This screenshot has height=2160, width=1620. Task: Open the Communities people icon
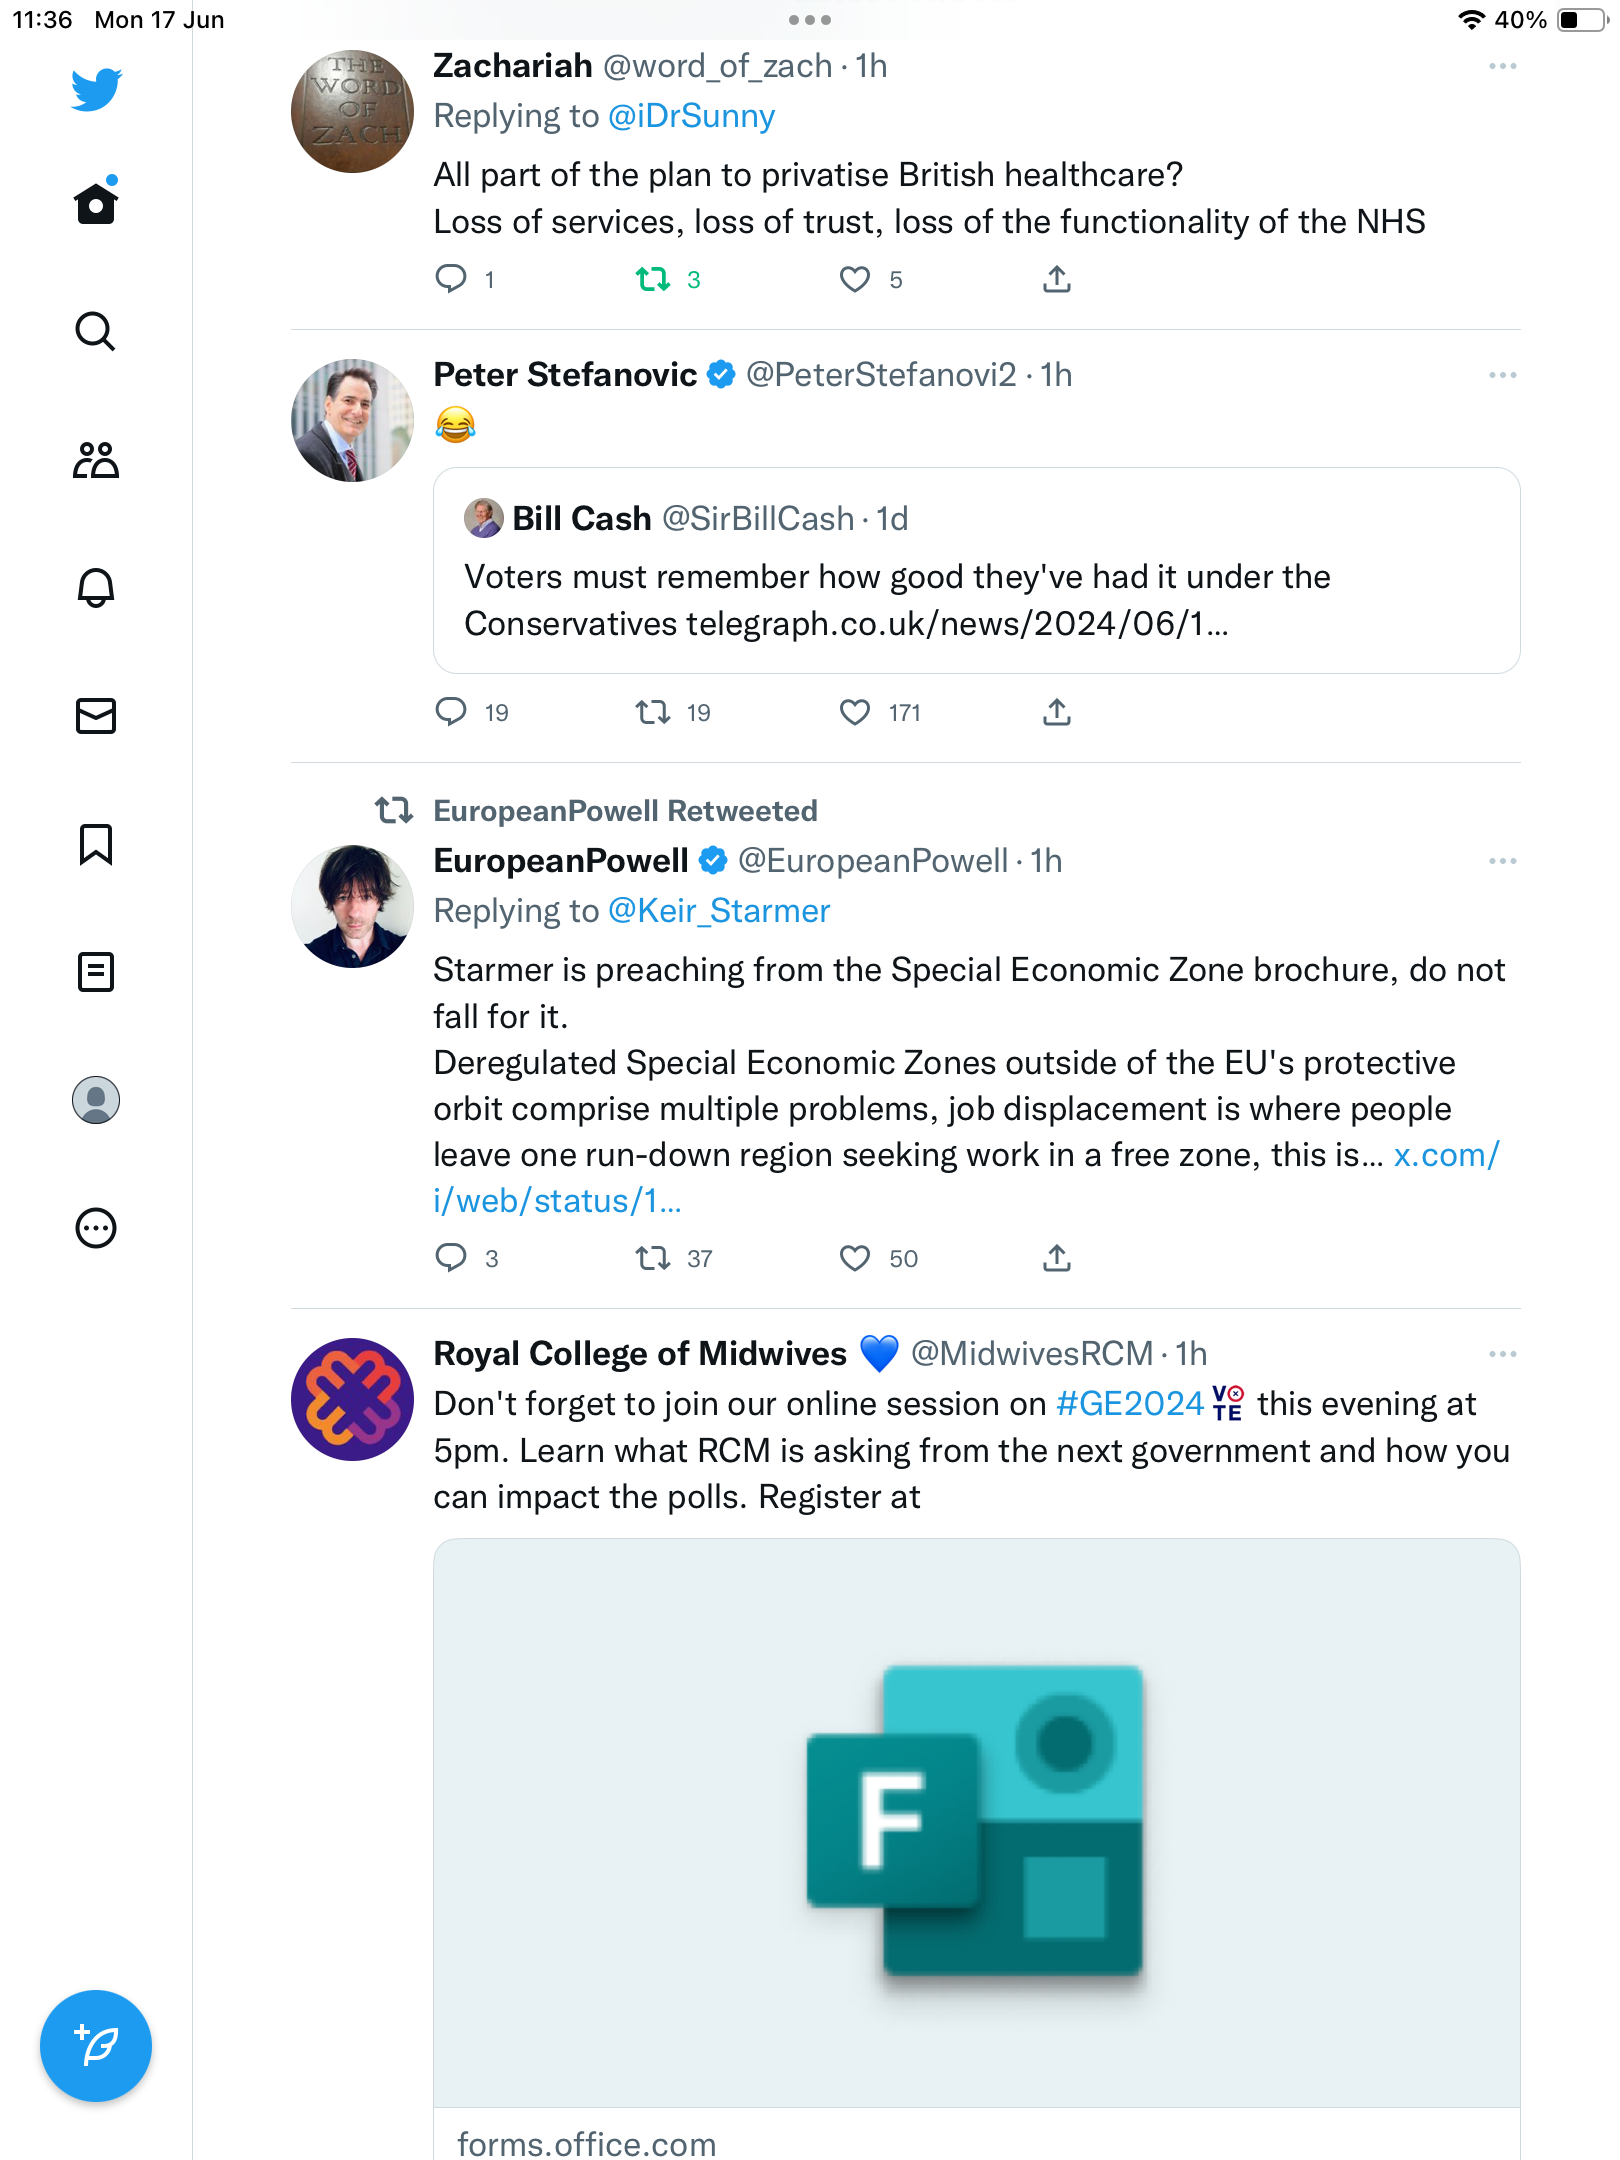click(96, 460)
